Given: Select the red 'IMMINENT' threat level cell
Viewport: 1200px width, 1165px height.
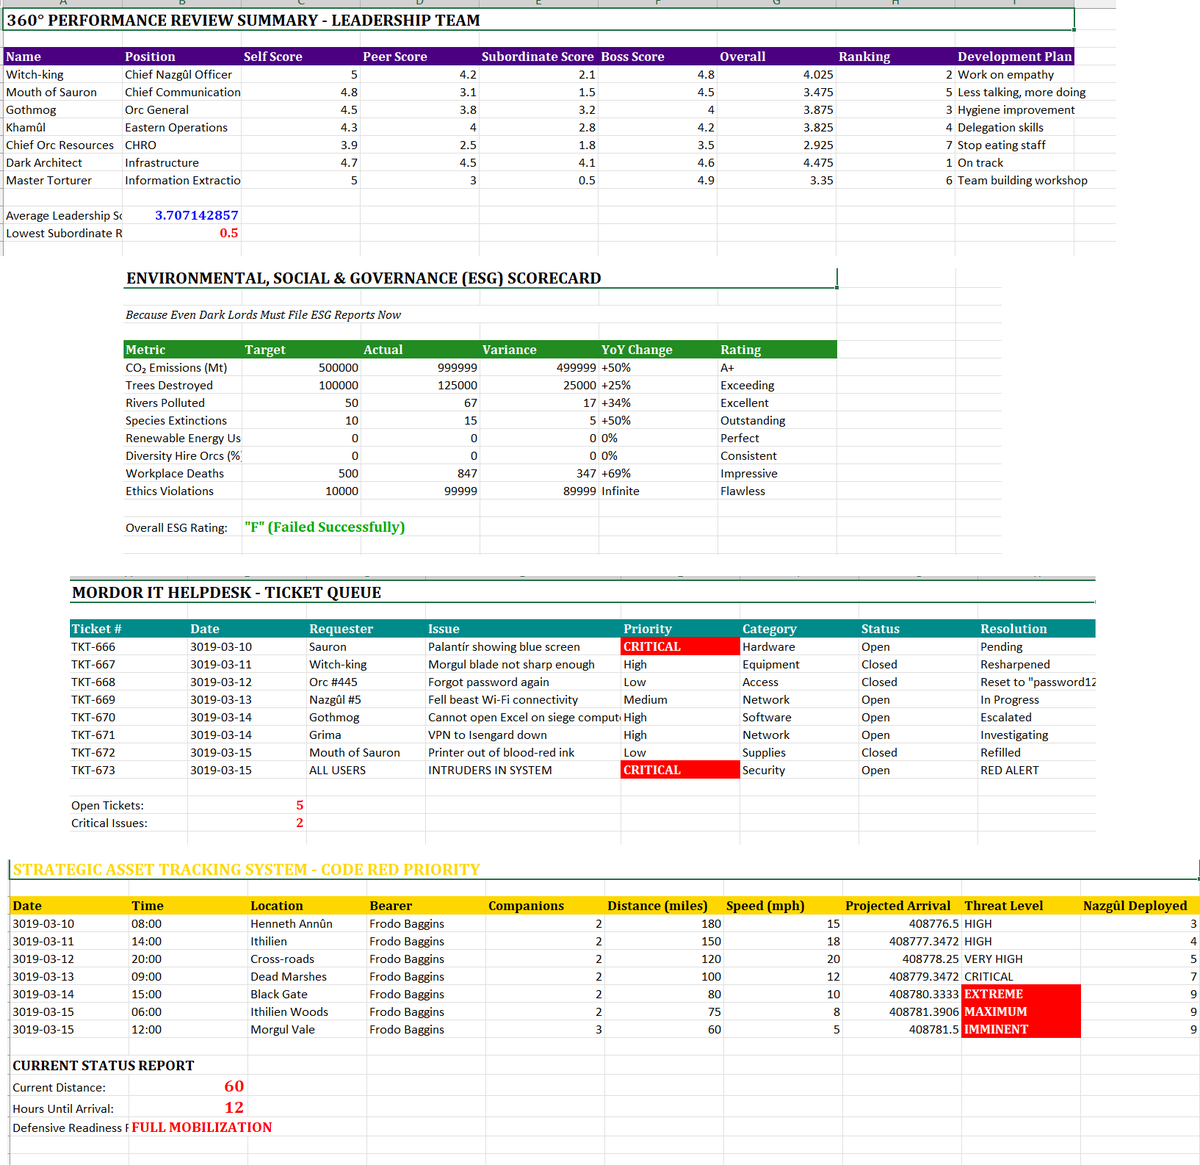Looking at the screenshot, I should (x=1021, y=1030).
